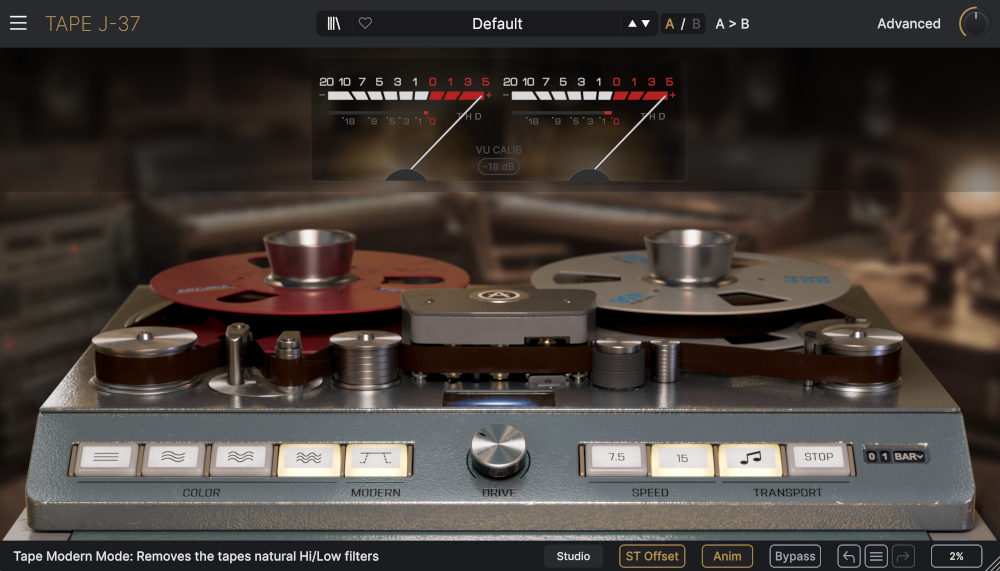This screenshot has height=571, width=1000.
Task: Favorite the preset with heart icon
Action: 365,24
